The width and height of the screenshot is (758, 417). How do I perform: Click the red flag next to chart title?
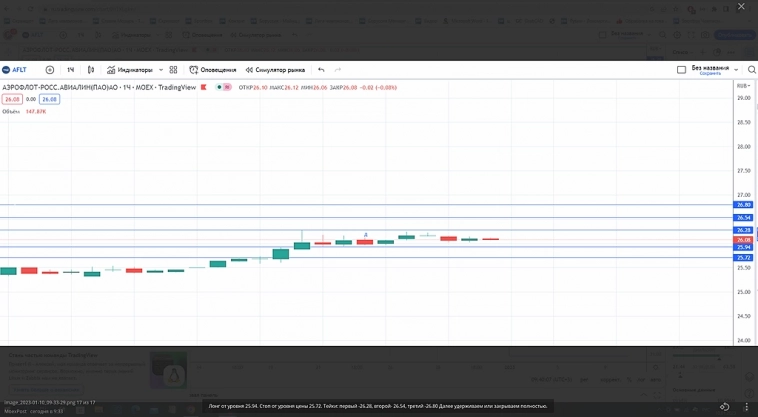204,87
